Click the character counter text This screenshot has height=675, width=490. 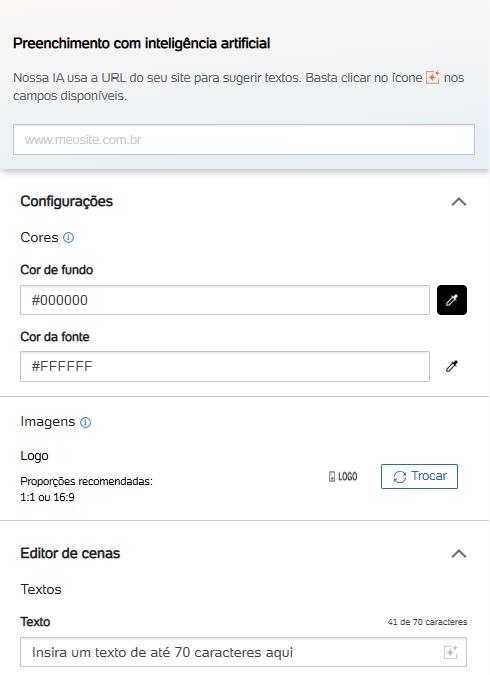pyautogui.click(x=427, y=622)
